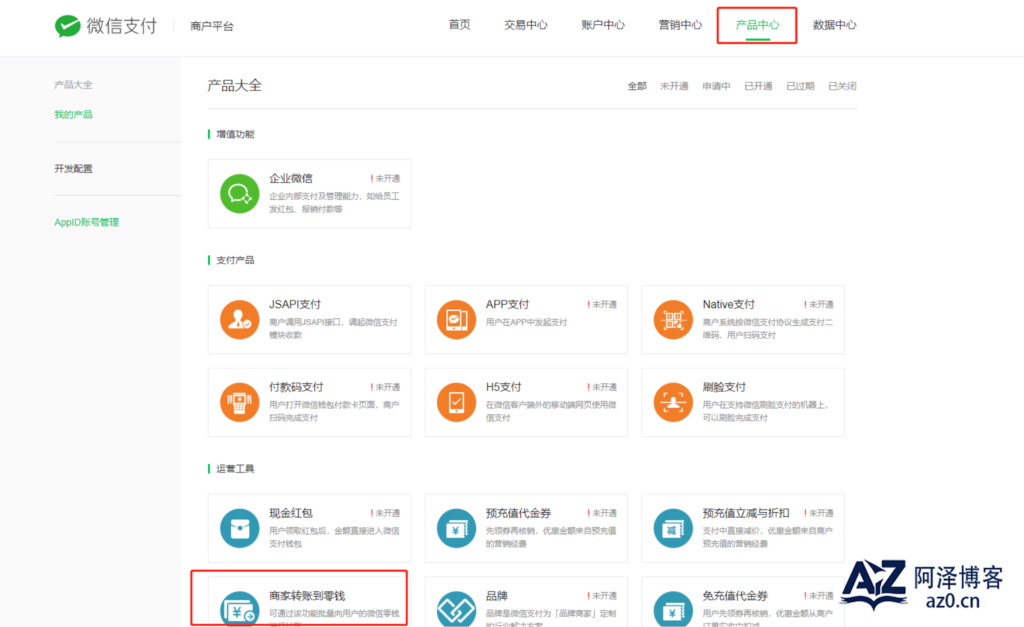Click the 刷脸支付 face scan icon
1024x627 pixels.
[x=673, y=402]
